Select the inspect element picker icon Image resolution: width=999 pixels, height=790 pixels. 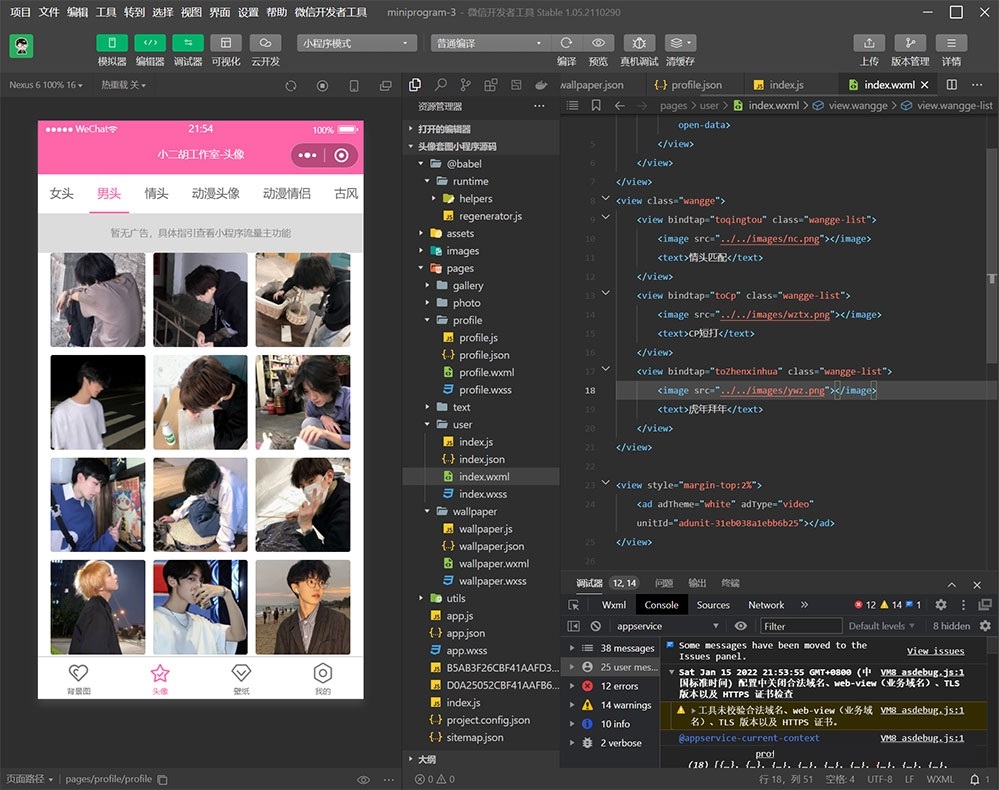pos(574,605)
